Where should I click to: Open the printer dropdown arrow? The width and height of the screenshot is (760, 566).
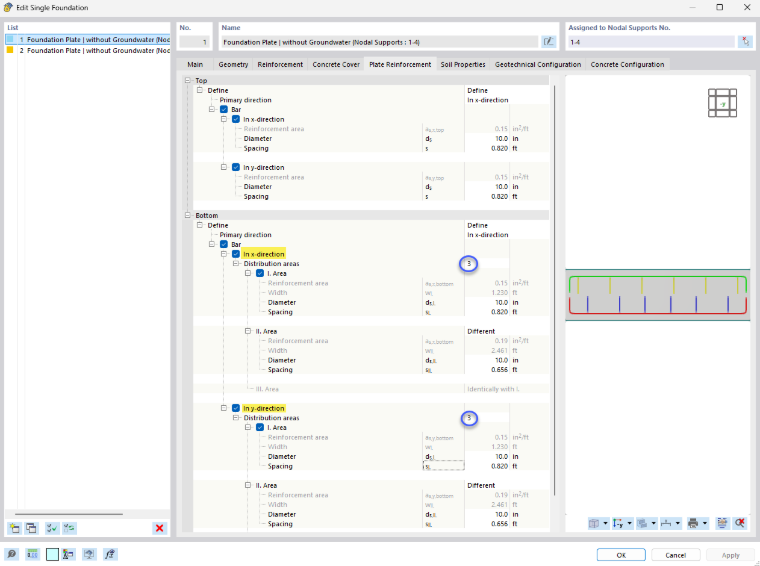coord(705,523)
